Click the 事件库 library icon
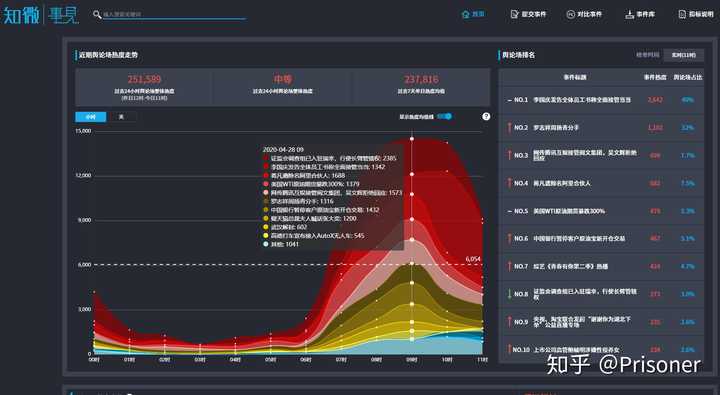Screen dimensions: 720x395 coord(630,15)
